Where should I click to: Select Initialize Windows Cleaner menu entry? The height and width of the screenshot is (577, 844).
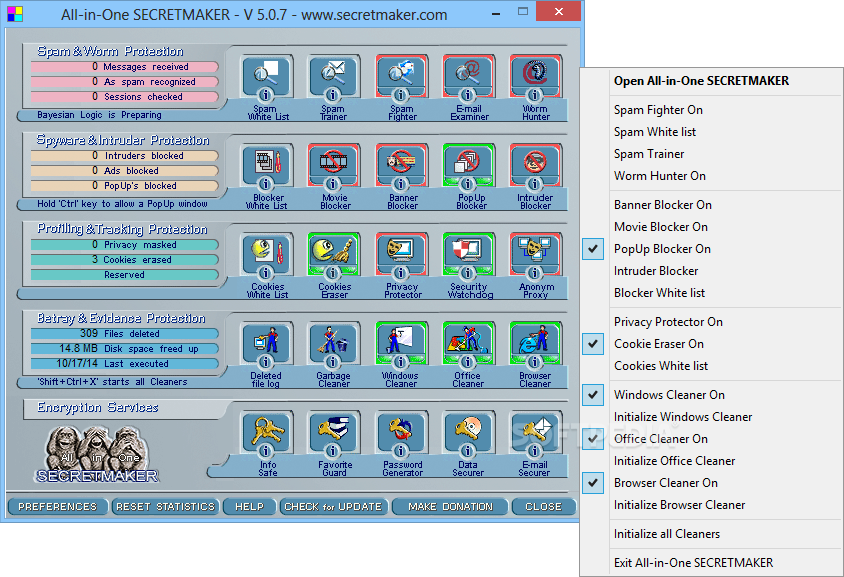pyautogui.click(x=711, y=417)
